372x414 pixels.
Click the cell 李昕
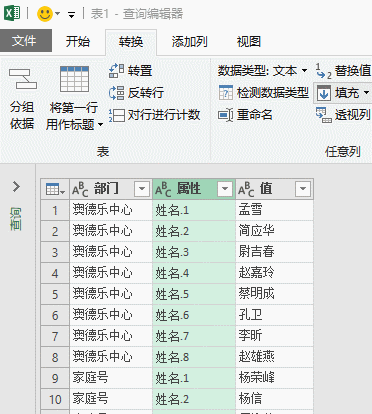click(x=274, y=336)
